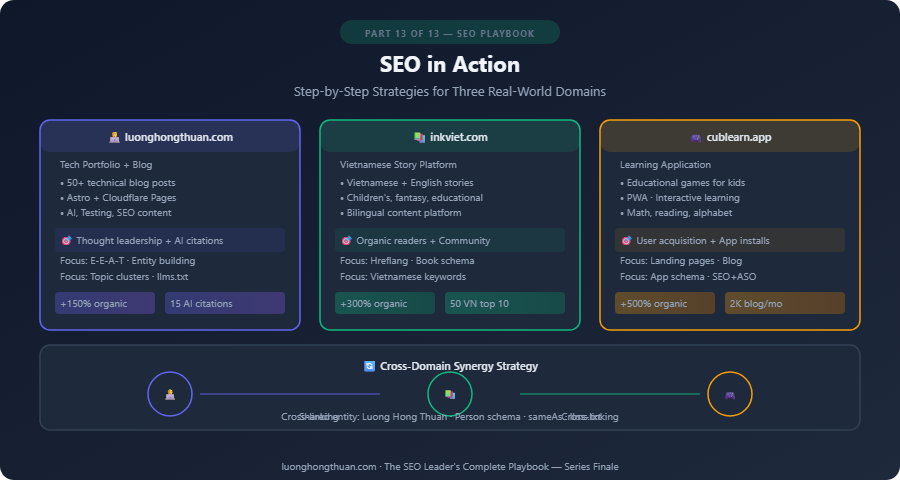Click the Vietnamese + English stories bullet

coord(407,183)
